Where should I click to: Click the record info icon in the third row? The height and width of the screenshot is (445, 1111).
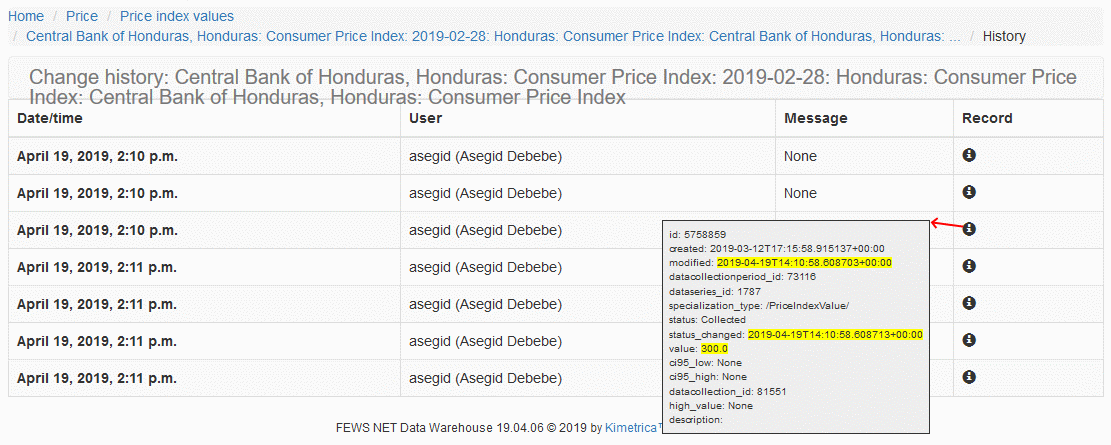tap(969, 229)
